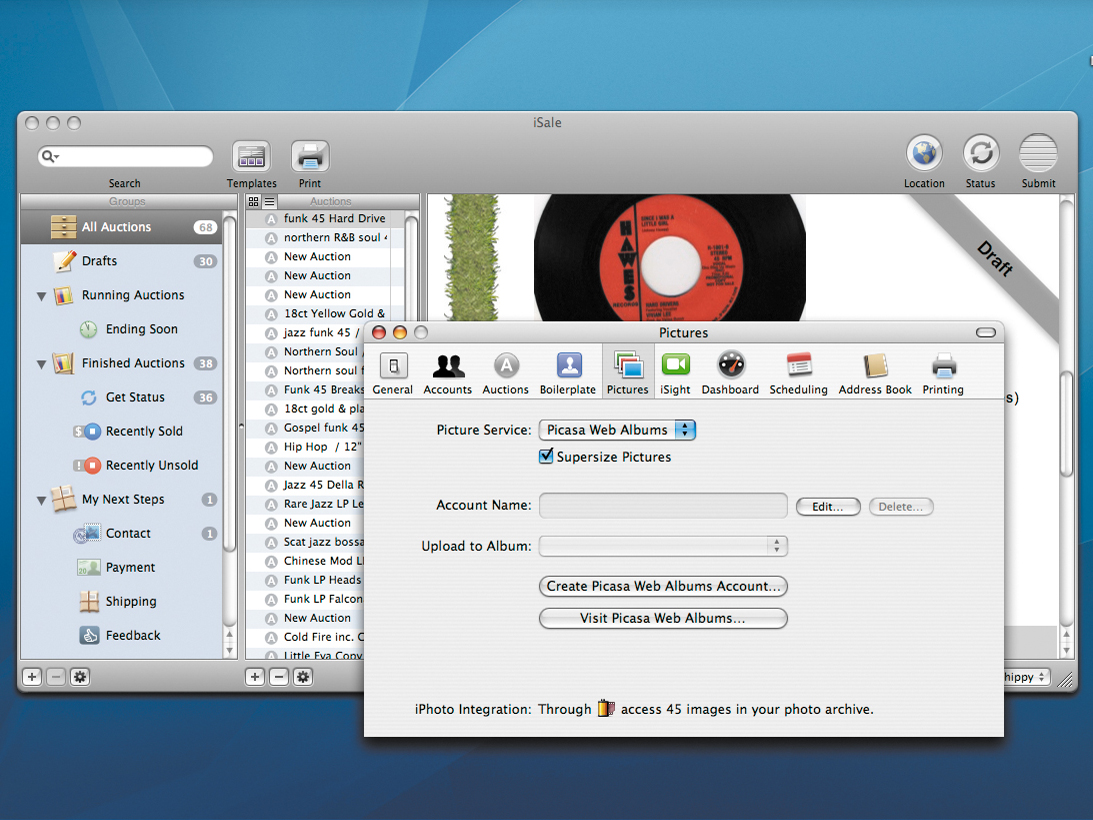Click the iPhoto film icon
Image resolution: width=1093 pixels, height=820 pixels.
click(606, 708)
